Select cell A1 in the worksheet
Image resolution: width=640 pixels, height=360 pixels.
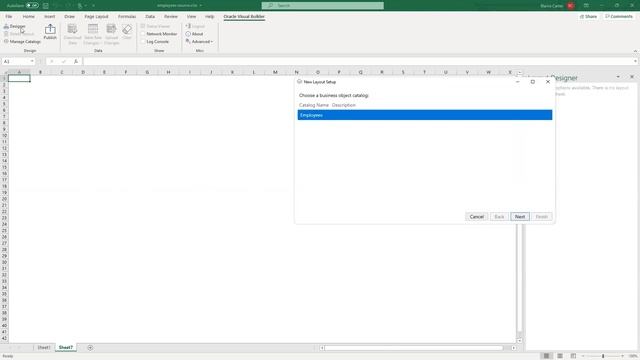[x=19, y=78]
